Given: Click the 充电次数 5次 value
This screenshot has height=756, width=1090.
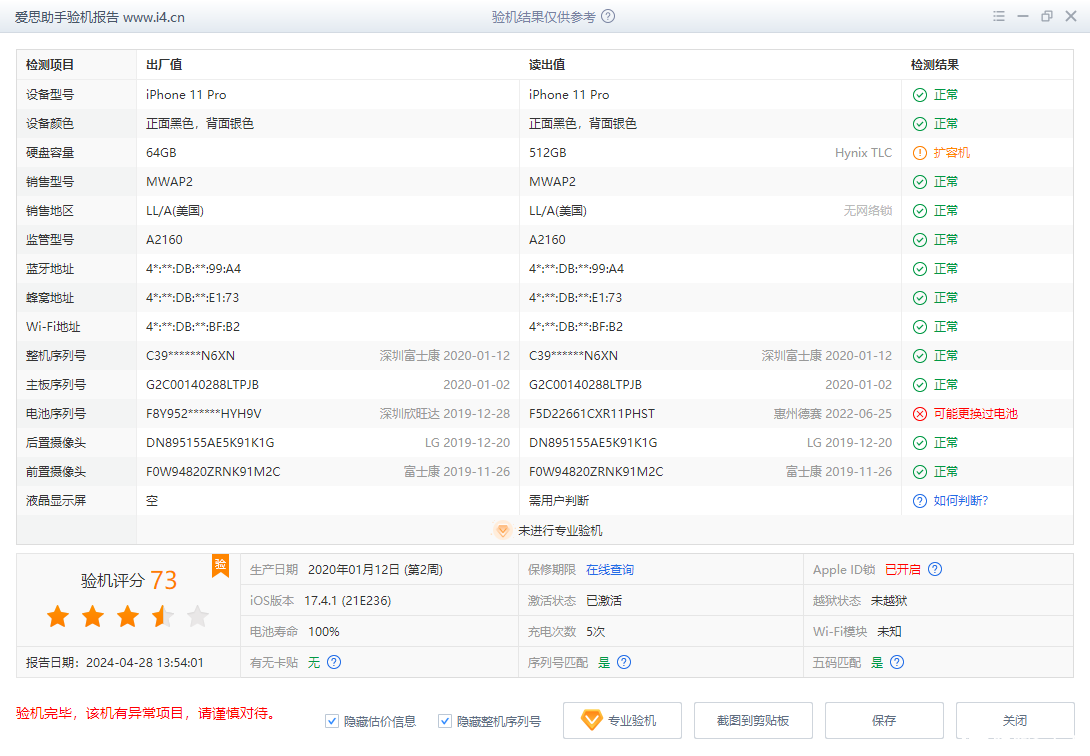Looking at the screenshot, I should [596, 632].
